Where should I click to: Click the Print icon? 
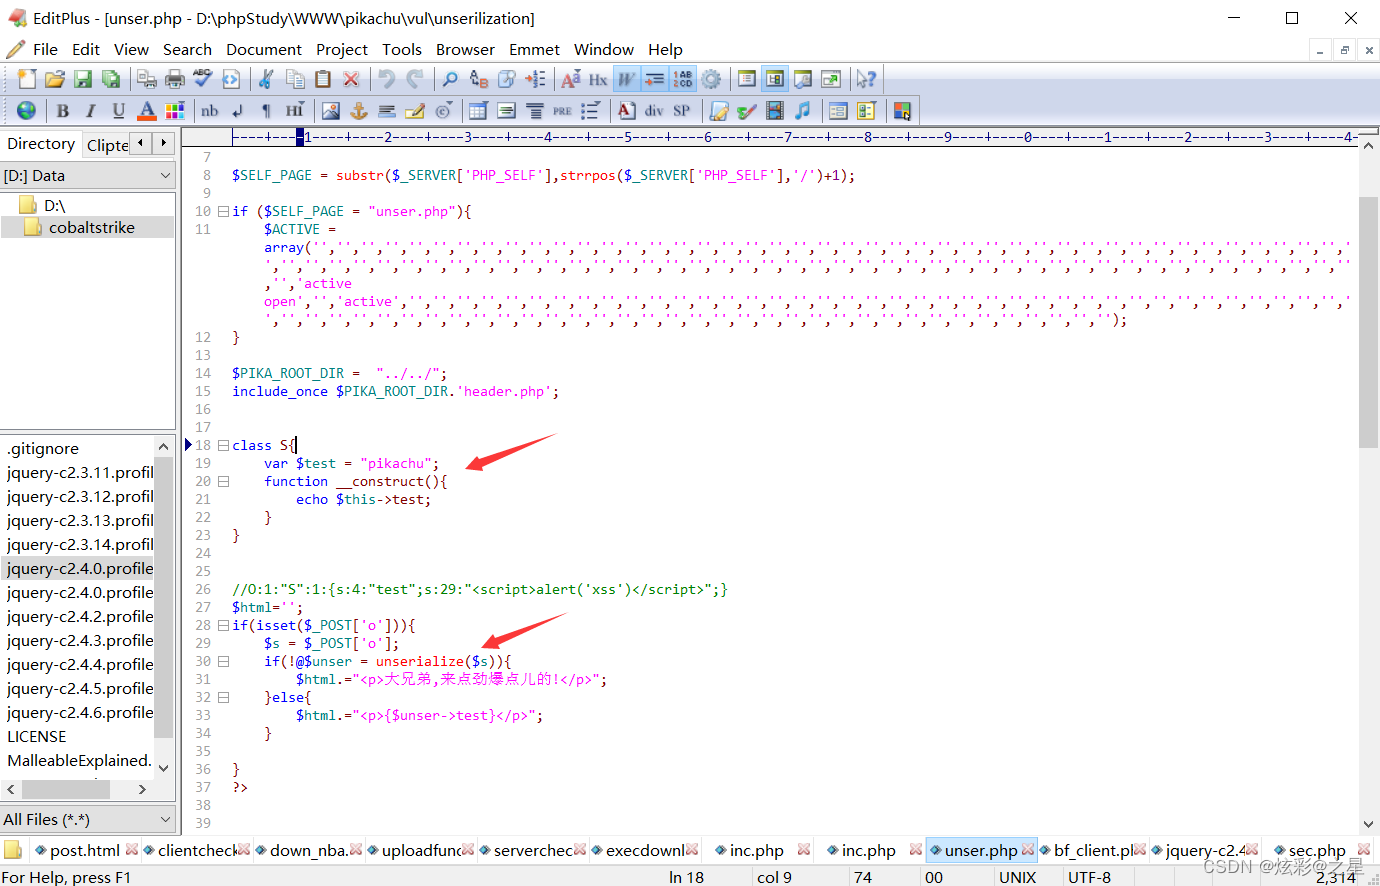click(x=175, y=79)
